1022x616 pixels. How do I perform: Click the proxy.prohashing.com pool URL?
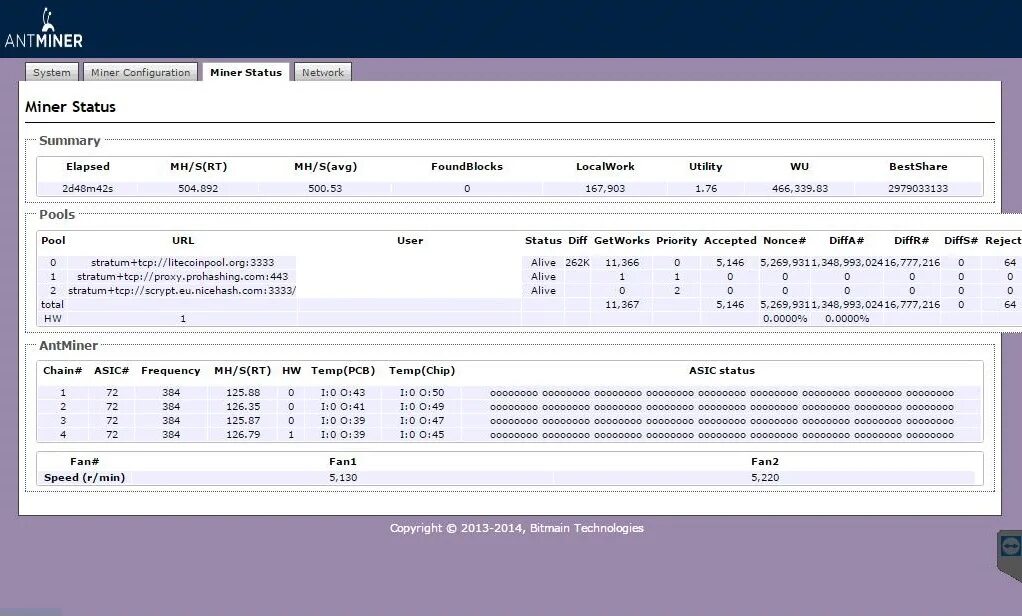click(x=182, y=276)
